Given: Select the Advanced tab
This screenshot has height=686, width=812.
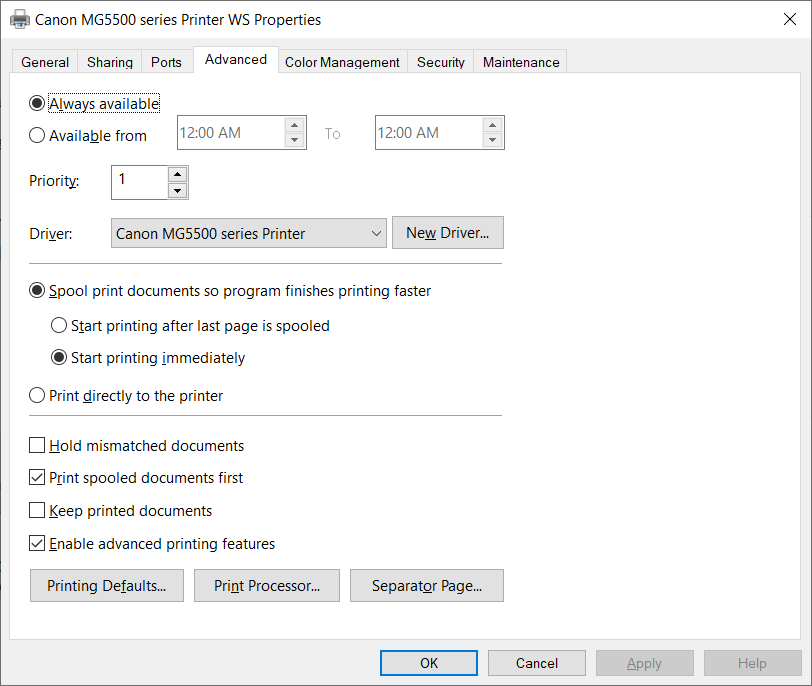Looking at the screenshot, I should 236,60.
